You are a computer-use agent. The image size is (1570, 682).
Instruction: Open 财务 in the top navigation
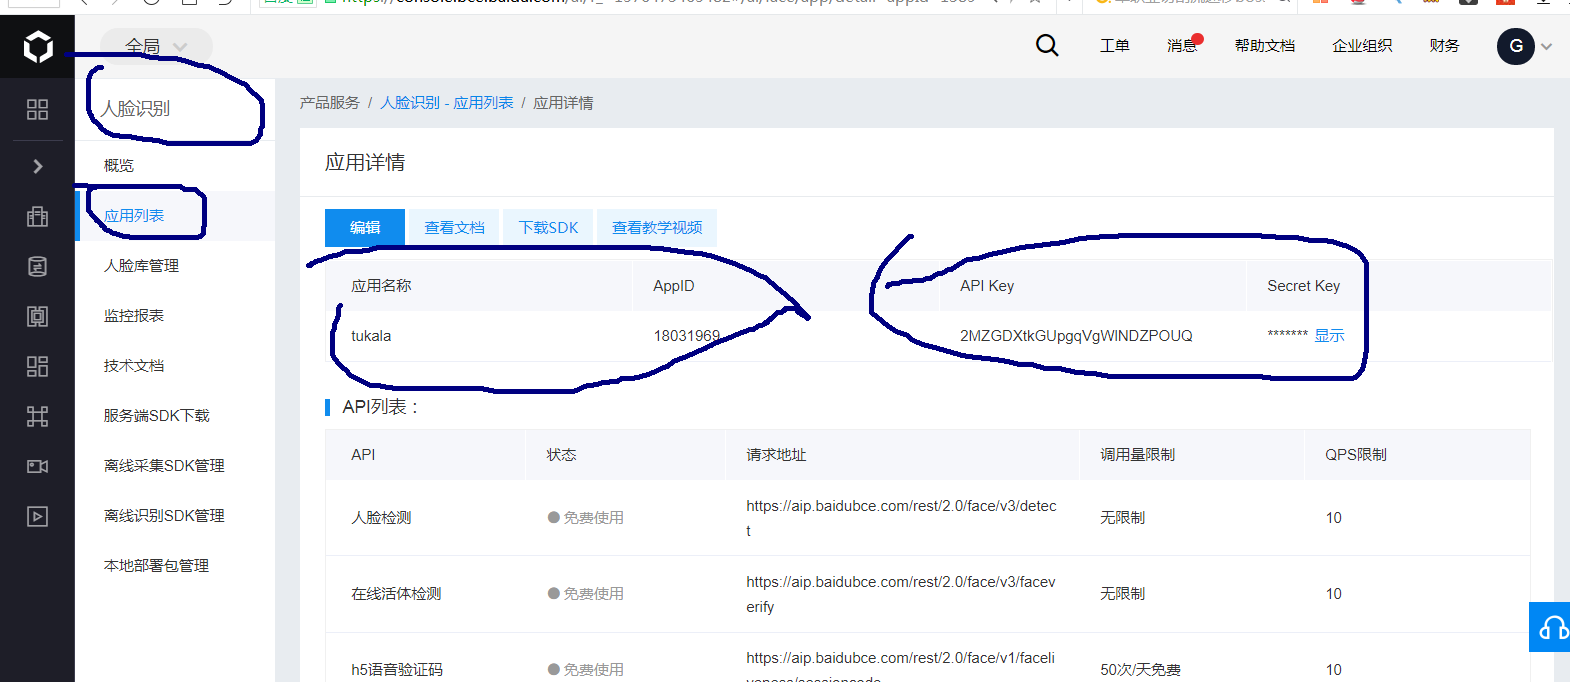click(1444, 45)
